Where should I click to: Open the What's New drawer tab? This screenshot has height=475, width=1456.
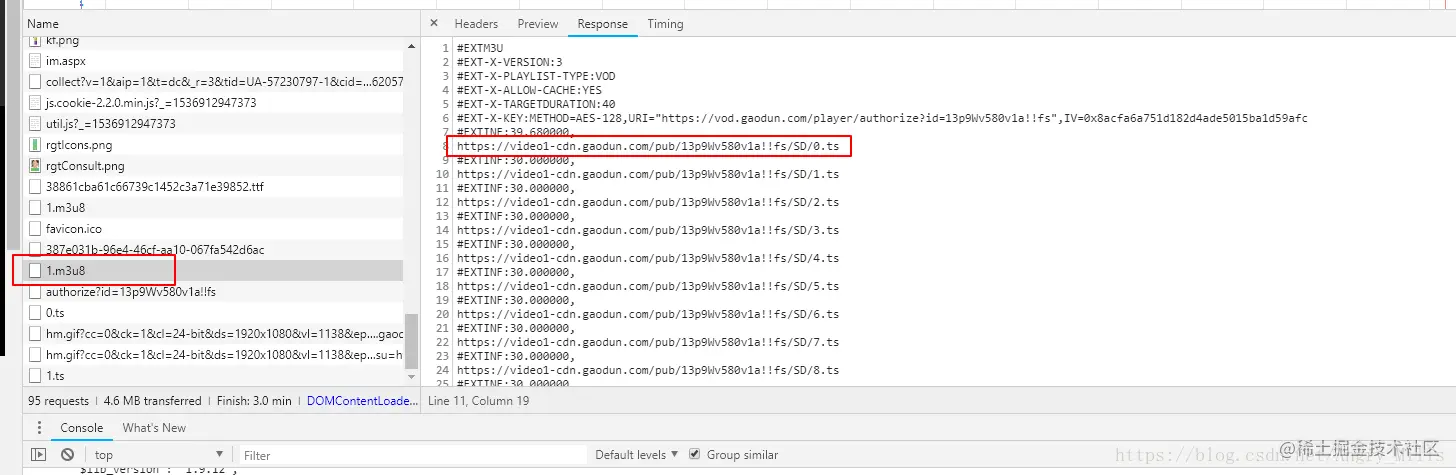(x=154, y=428)
